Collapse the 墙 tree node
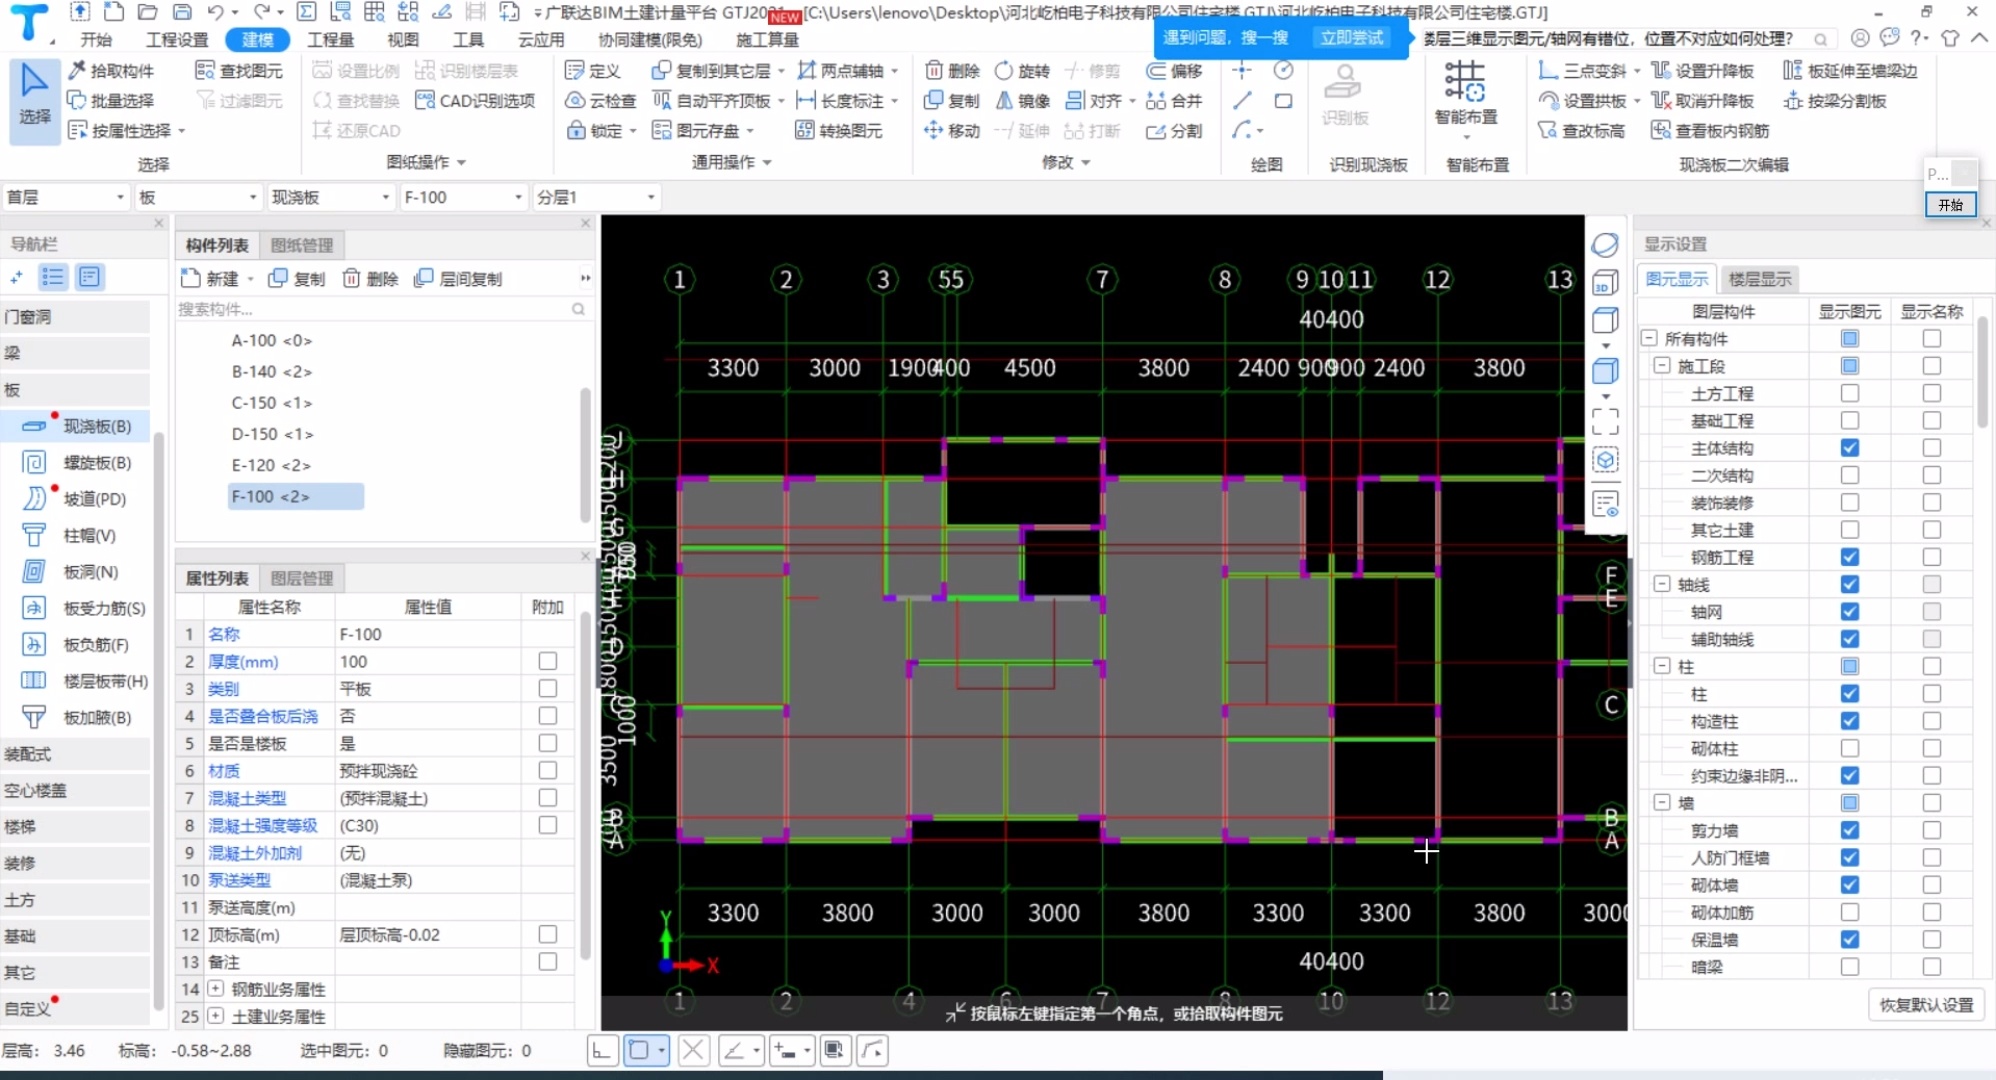The image size is (1996, 1080). pyautogui.click(x=1662, y=803)
